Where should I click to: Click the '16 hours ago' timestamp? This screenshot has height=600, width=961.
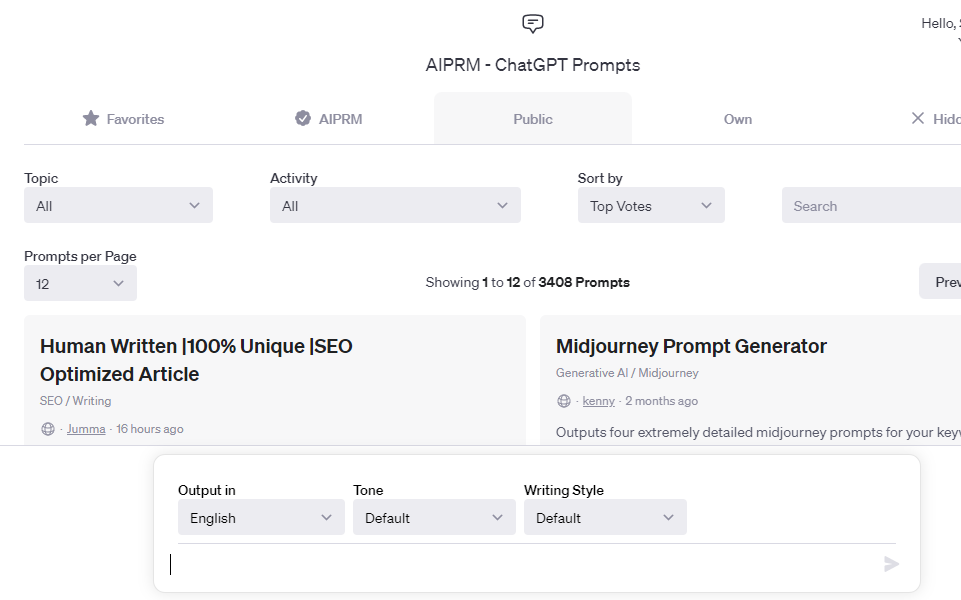[150, 429]
